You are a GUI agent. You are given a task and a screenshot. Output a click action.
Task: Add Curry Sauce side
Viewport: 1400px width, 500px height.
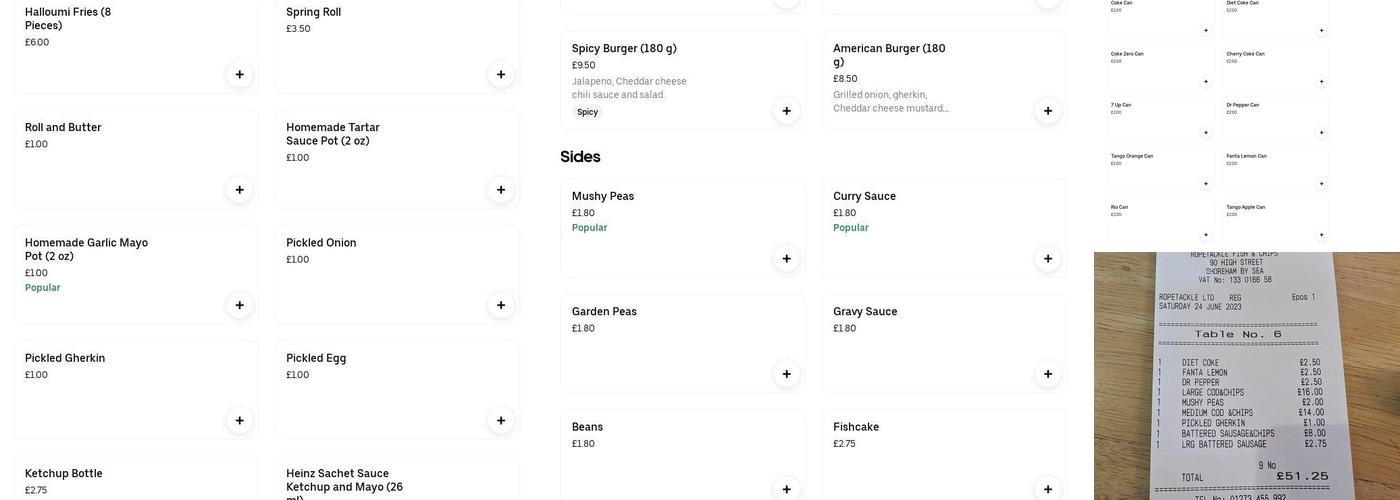click(x=1048, y=259)
